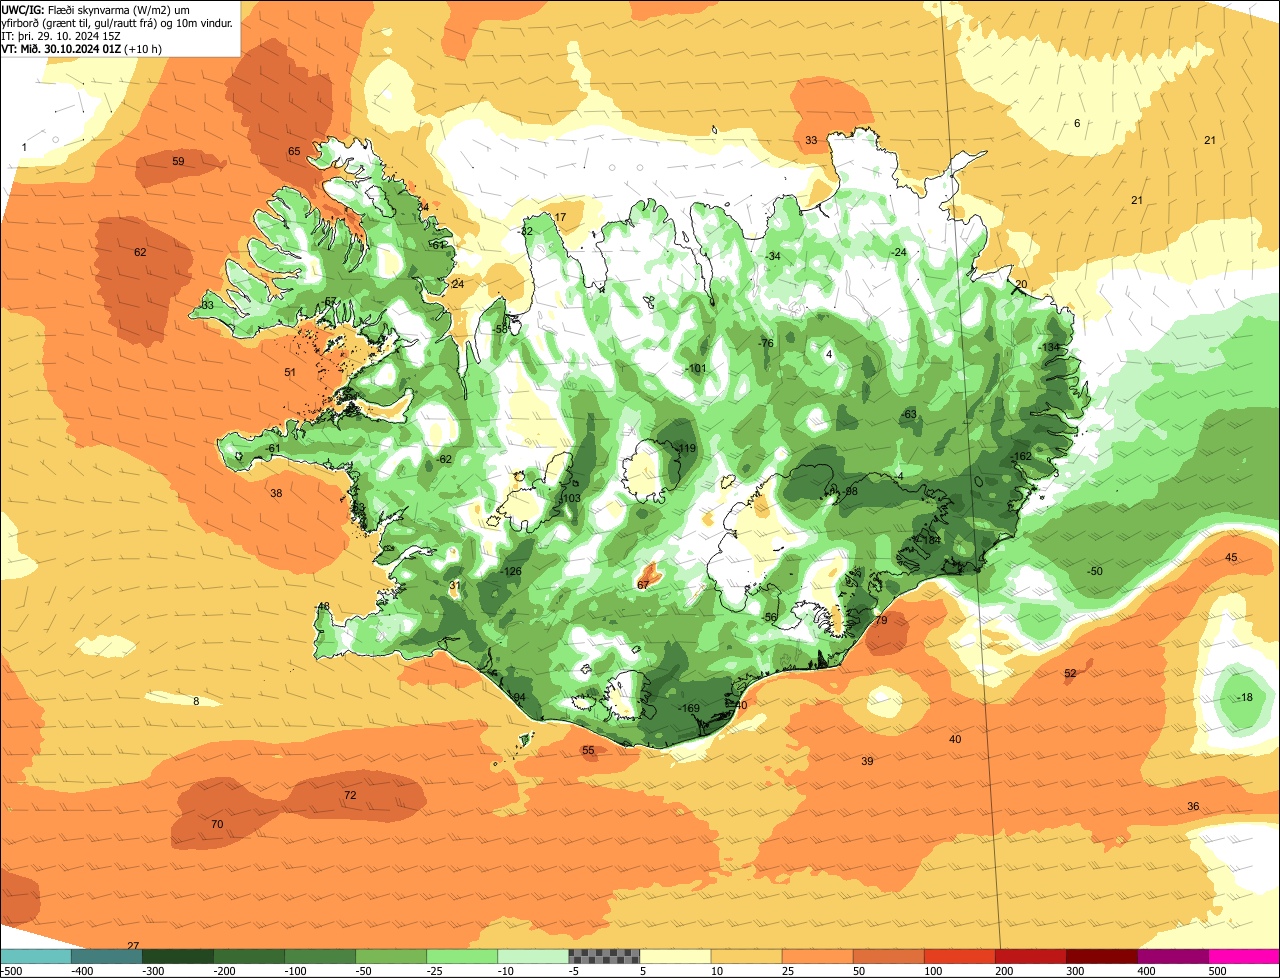Pick the orange 25 to 50 legend swatch
Viewport: 1280px width, 978px height.
tap(817, 956)
